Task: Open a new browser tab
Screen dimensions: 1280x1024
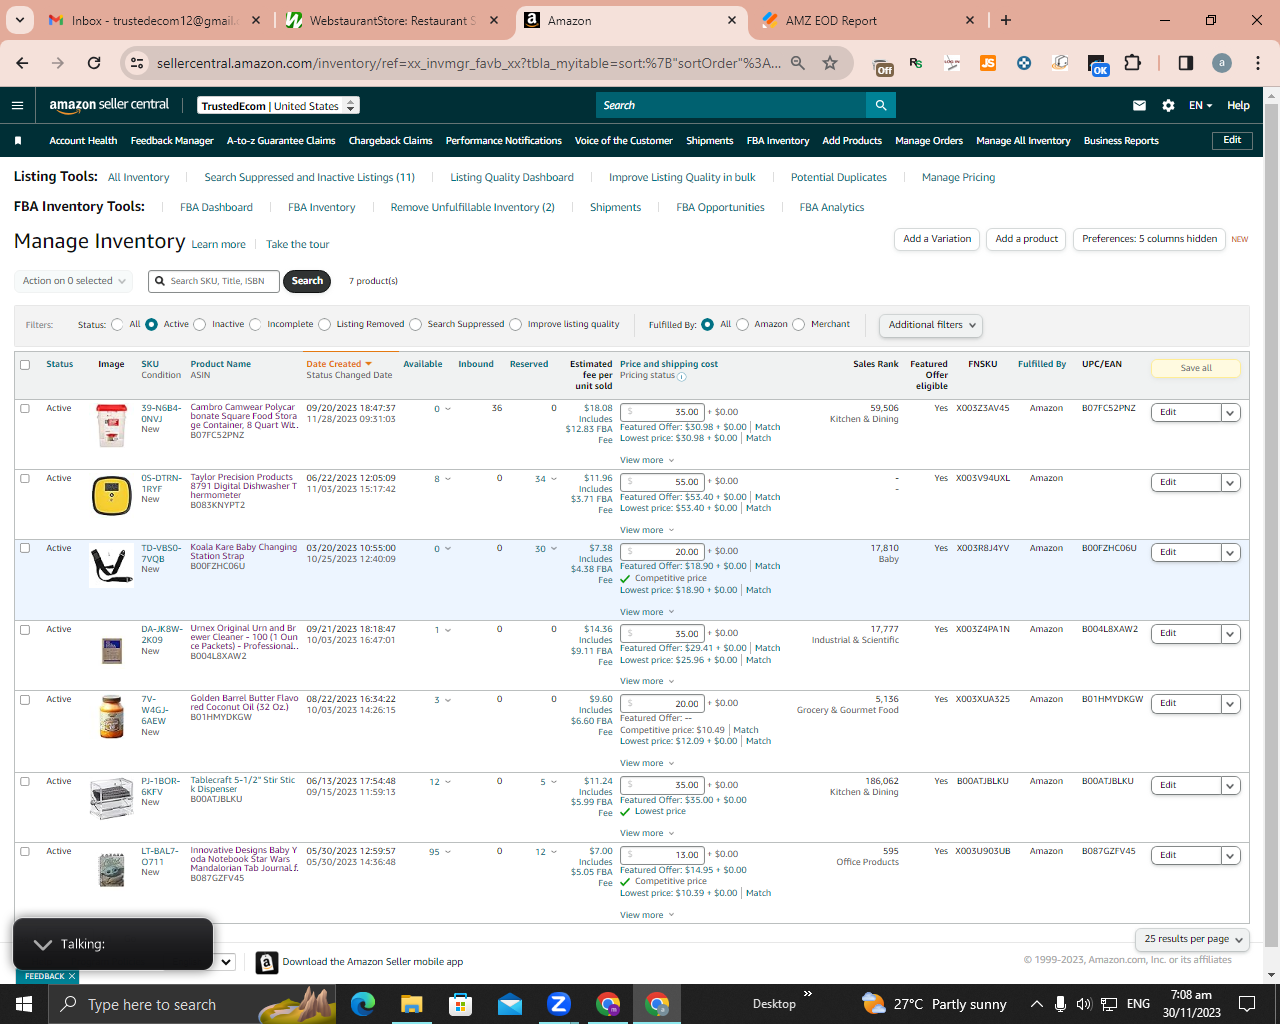Action: pyautogui.click(x=1006, y=20)
